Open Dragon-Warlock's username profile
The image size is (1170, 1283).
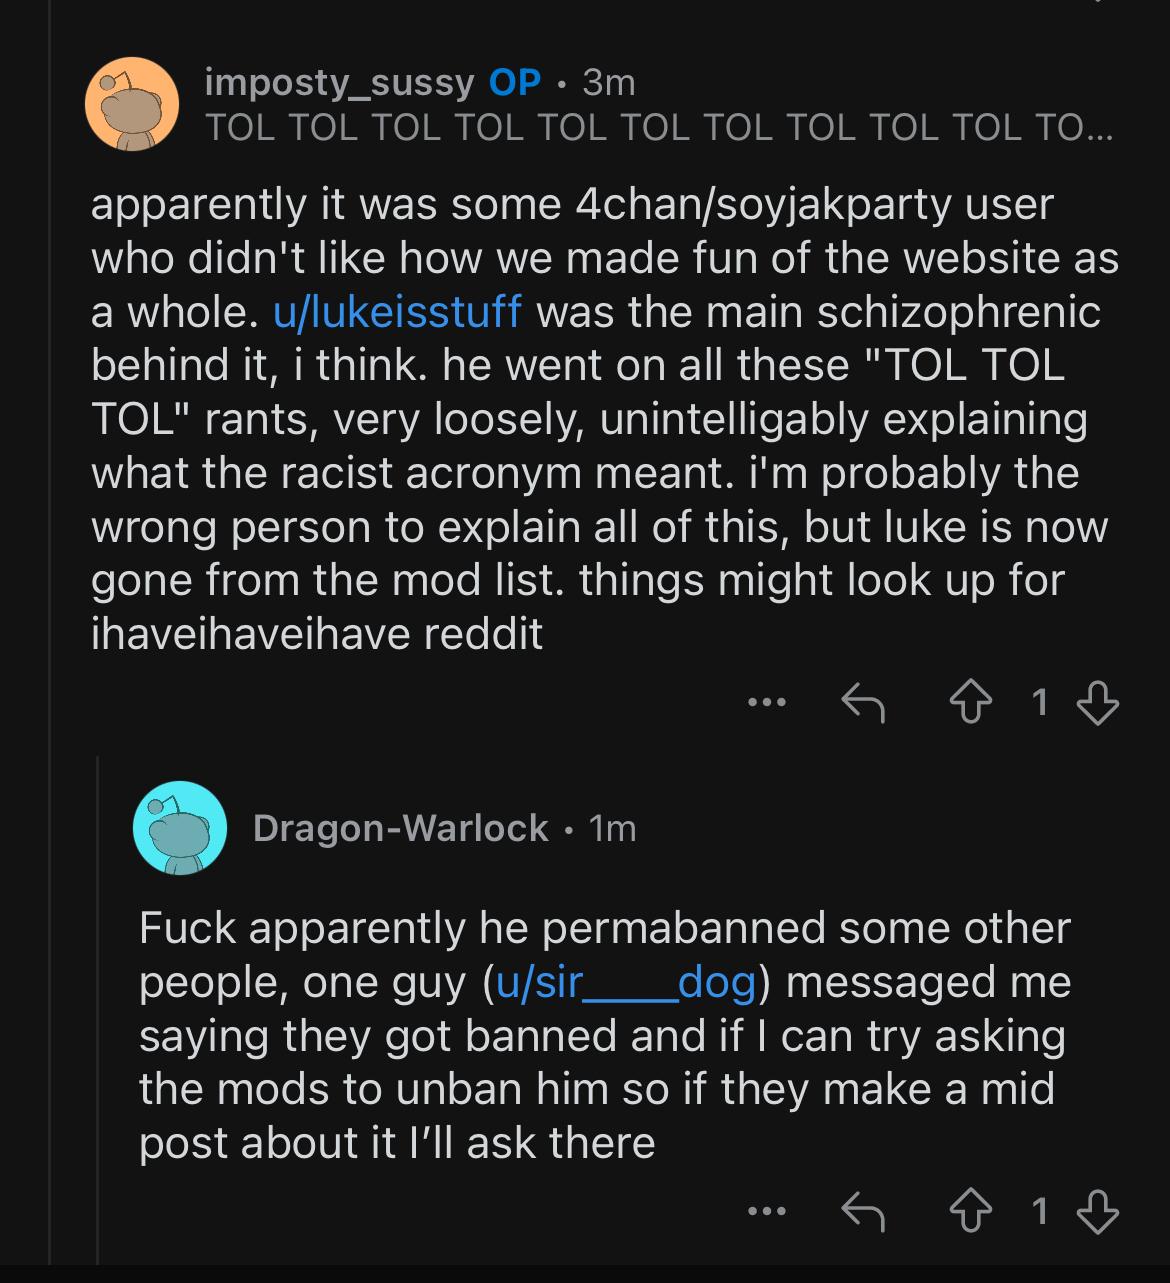(400, 828)
